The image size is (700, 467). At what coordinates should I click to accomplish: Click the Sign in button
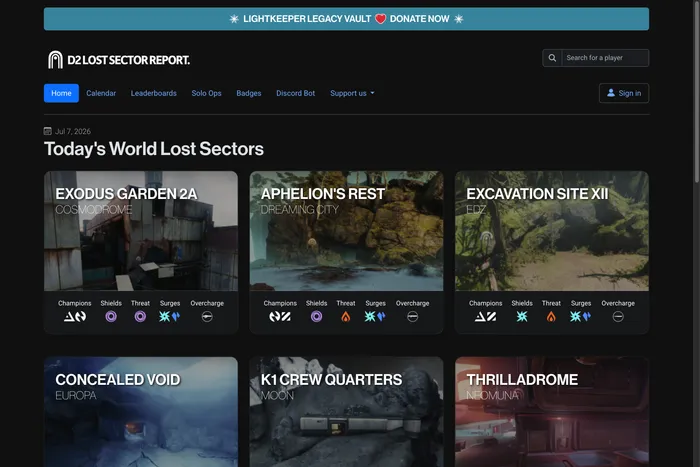pos(624,93)
